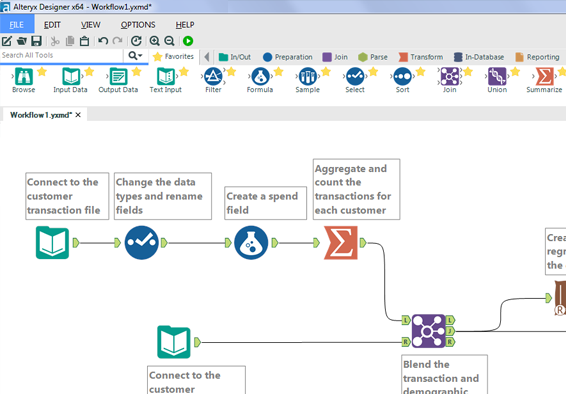Click the Copy toolbar icon
Viewport: 566px width, 394px height.
pos(70,41)
